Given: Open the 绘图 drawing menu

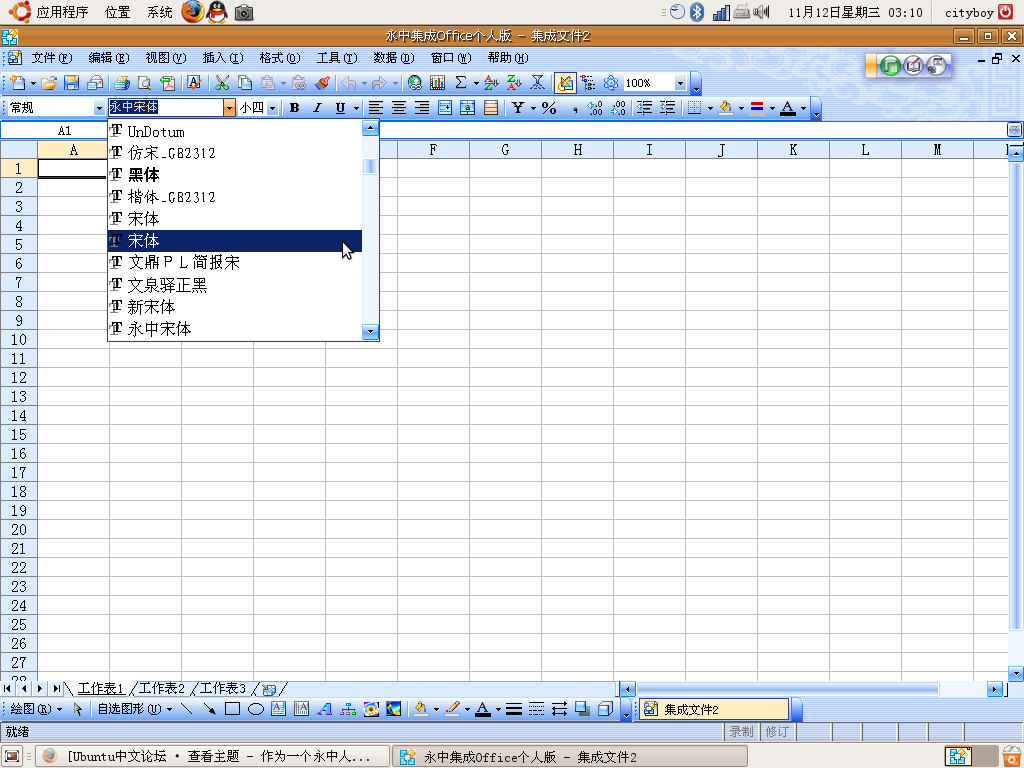Looking at the screenshot, I should click(36, 709).
